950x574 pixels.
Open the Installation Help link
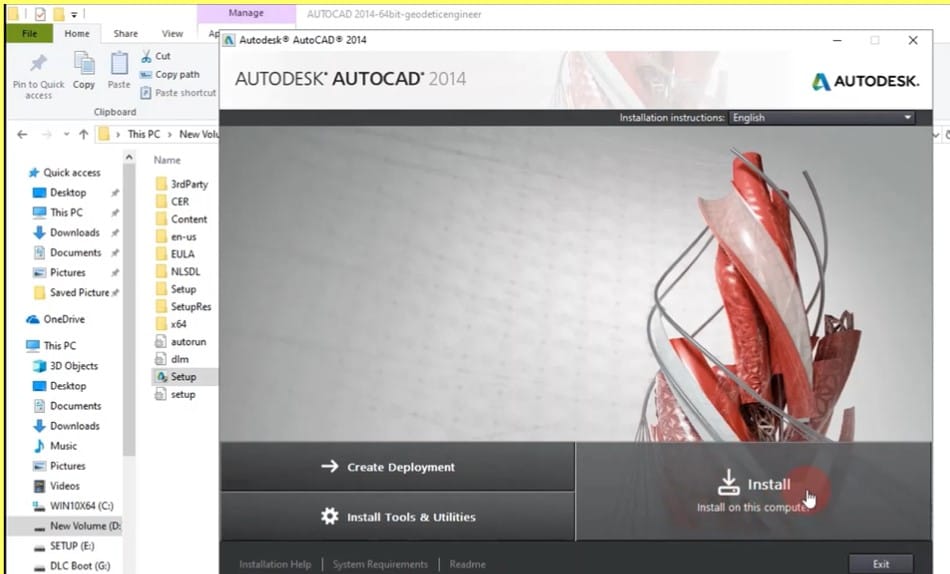pyautogui.click(x=275, y=564)
